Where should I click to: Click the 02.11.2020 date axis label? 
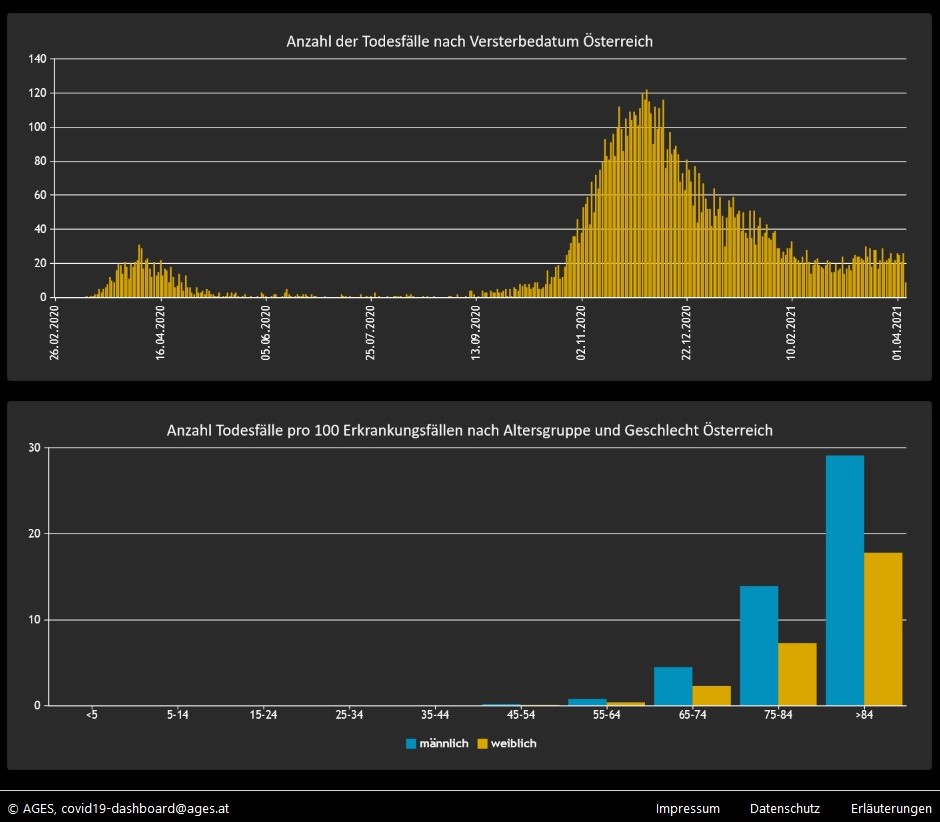pos(581,333)
